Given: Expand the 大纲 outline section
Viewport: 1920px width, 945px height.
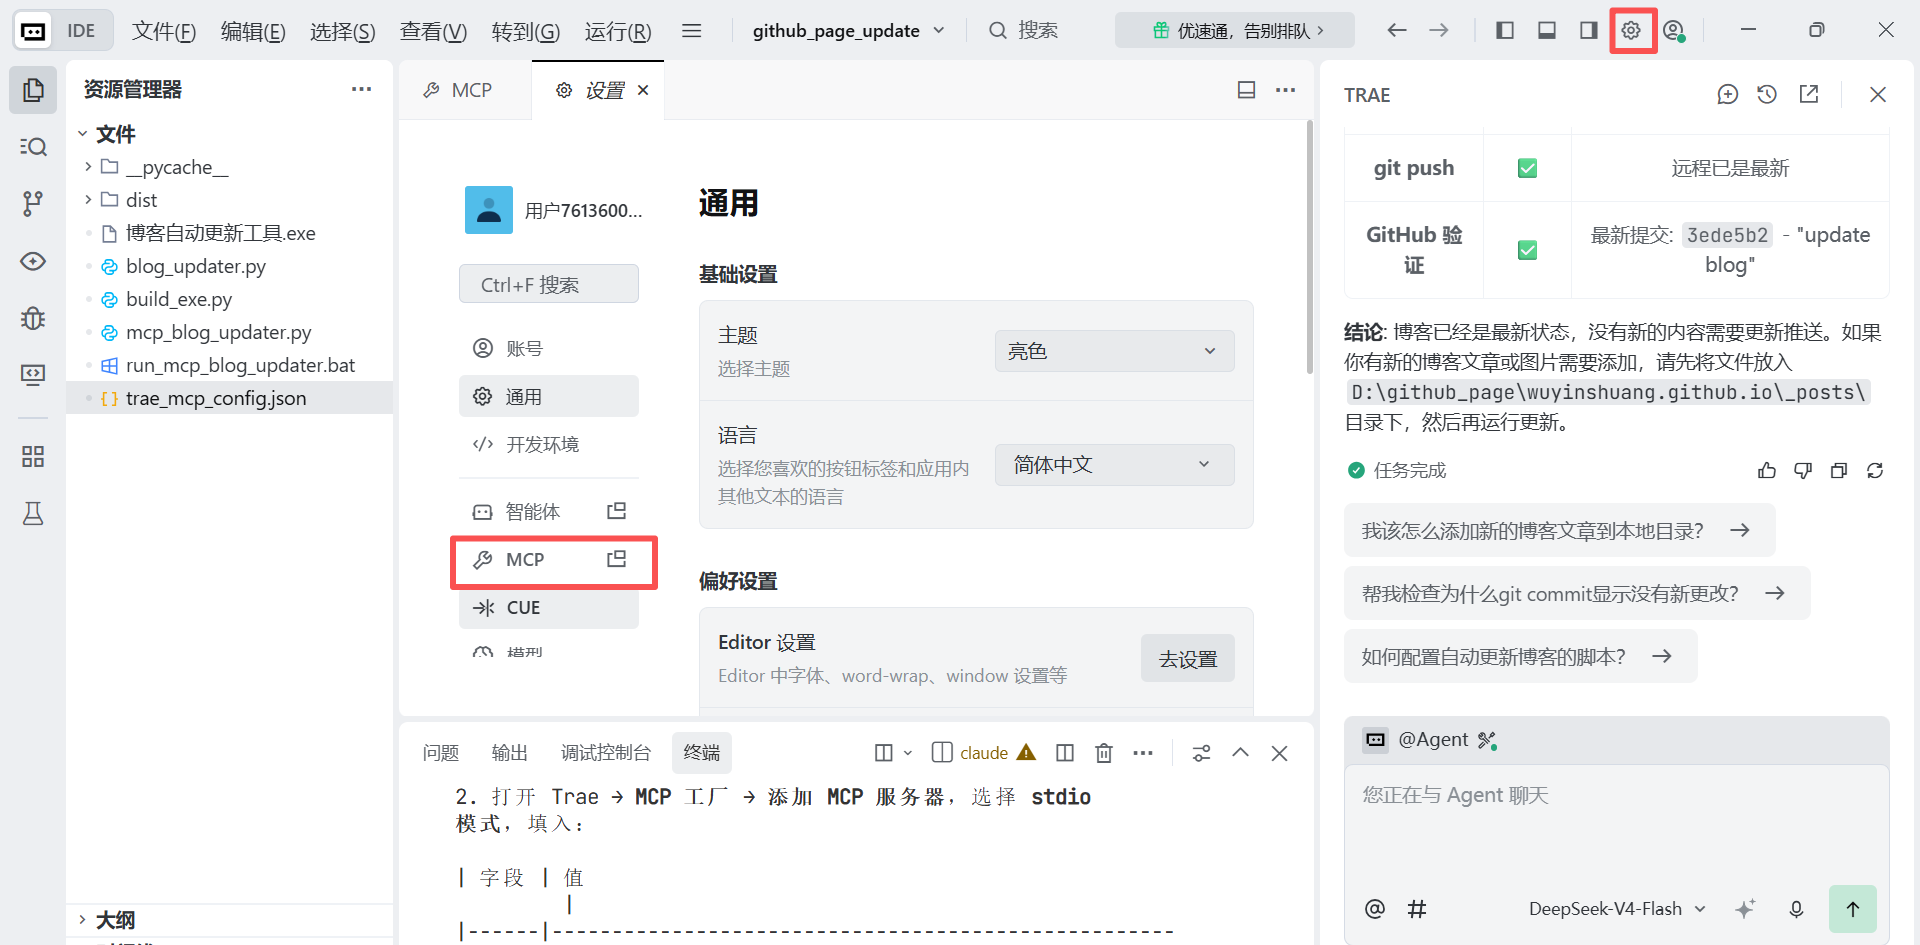Looking at the screenshot, I should [83, 920].
